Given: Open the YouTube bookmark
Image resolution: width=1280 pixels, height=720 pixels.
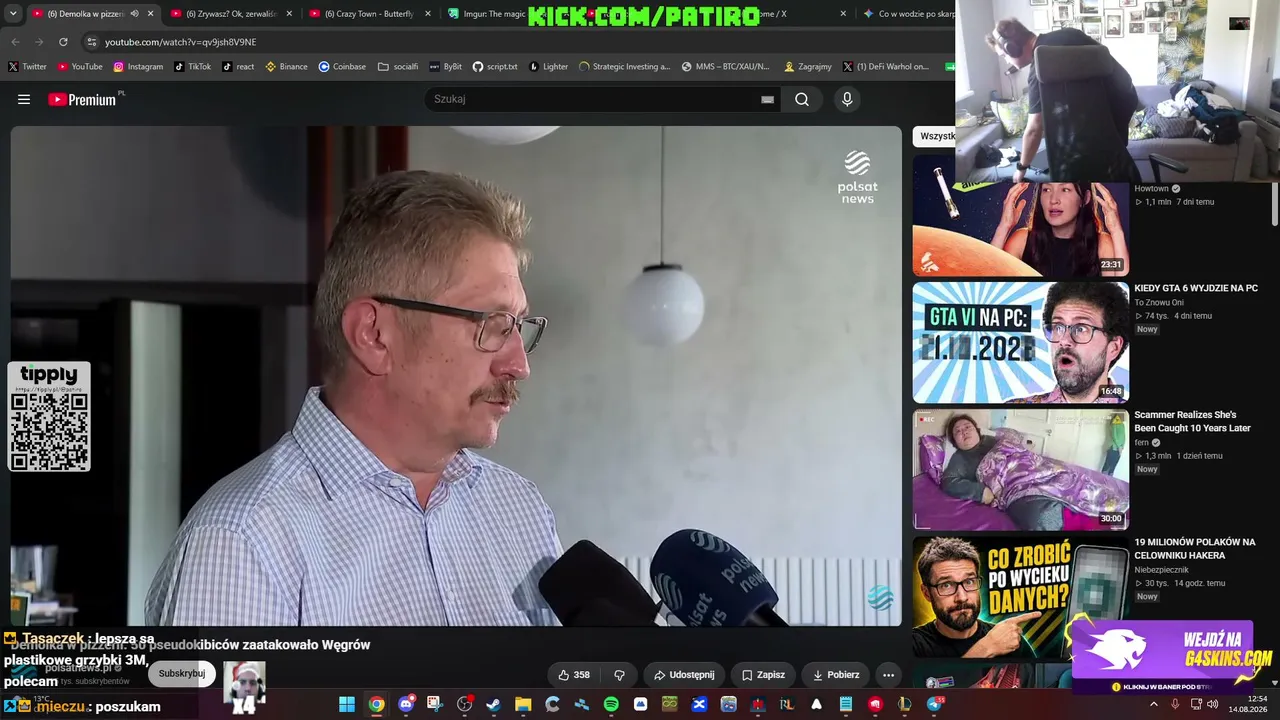Looking at the screenshot, I should [80, 67].
